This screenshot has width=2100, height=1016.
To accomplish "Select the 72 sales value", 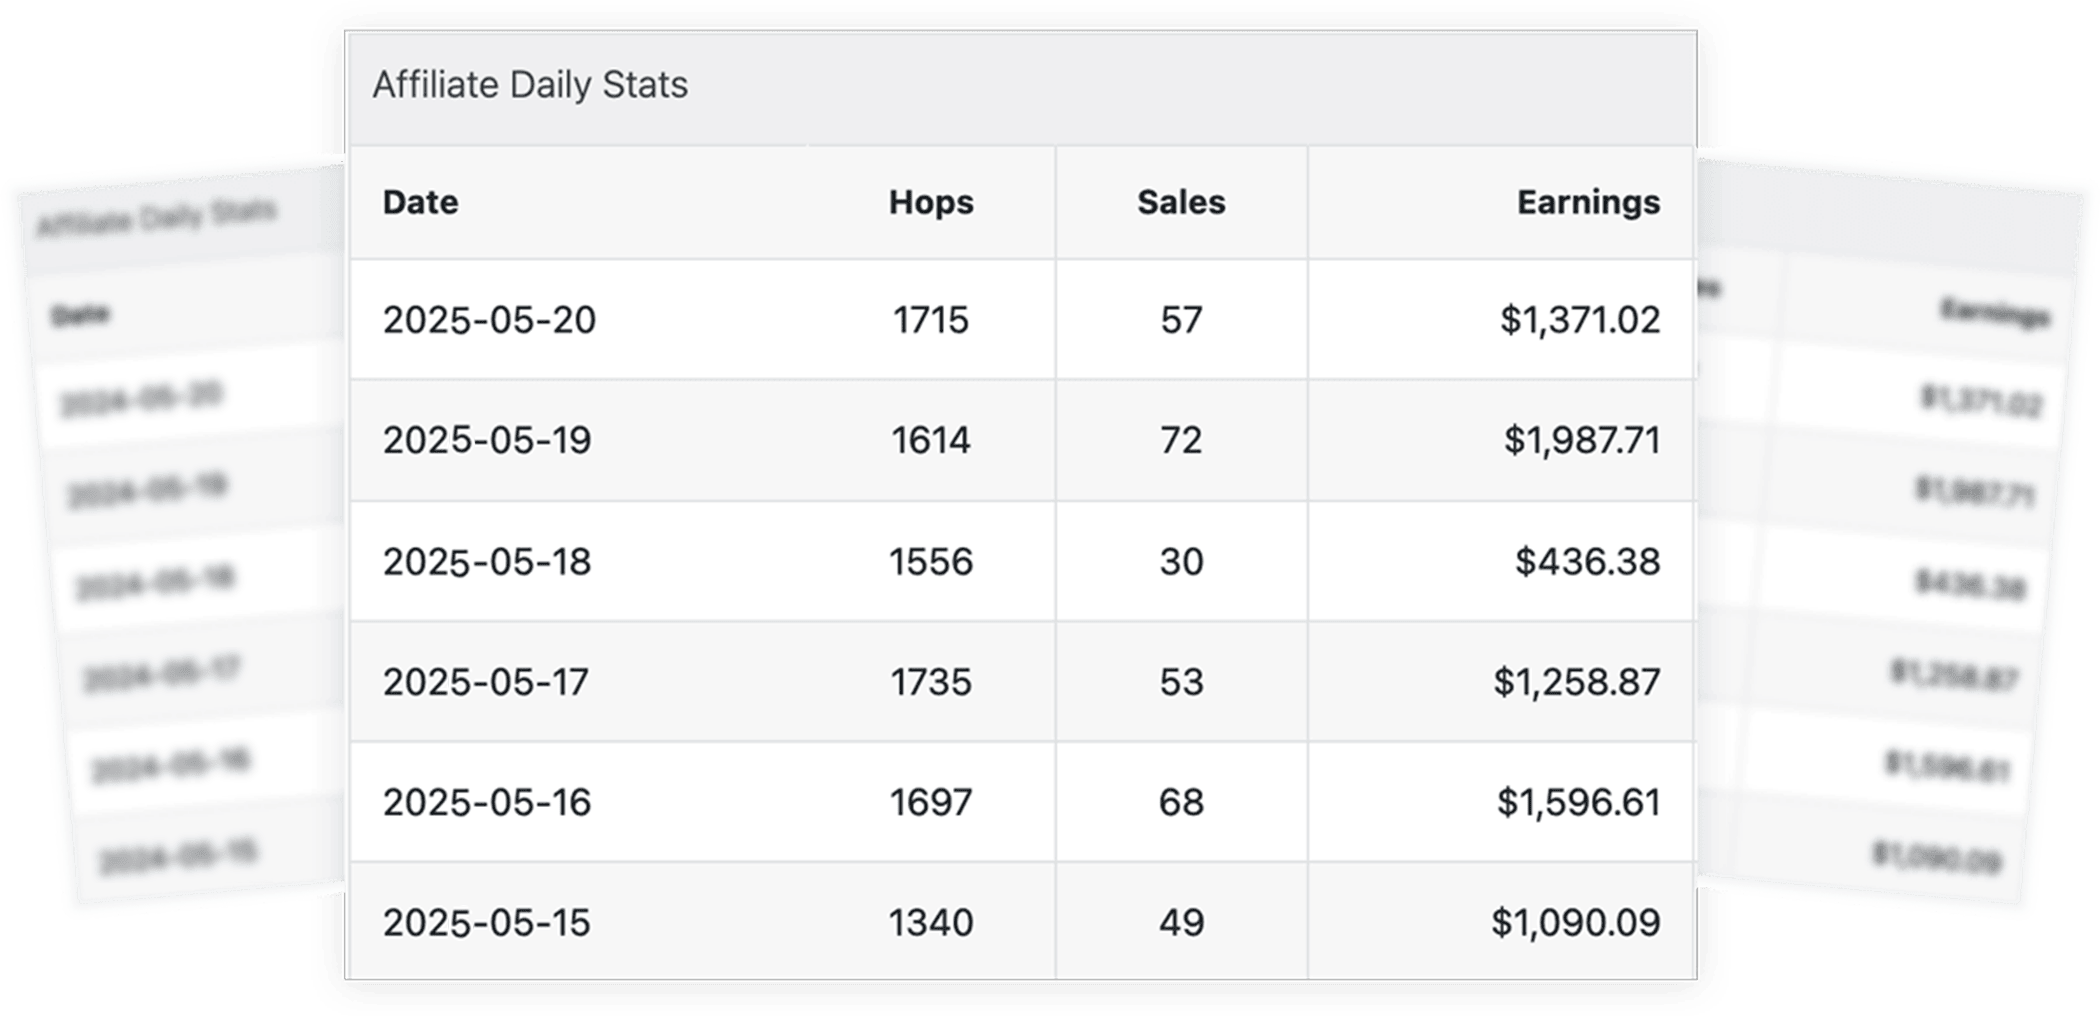I will (x=1180, y=440).
